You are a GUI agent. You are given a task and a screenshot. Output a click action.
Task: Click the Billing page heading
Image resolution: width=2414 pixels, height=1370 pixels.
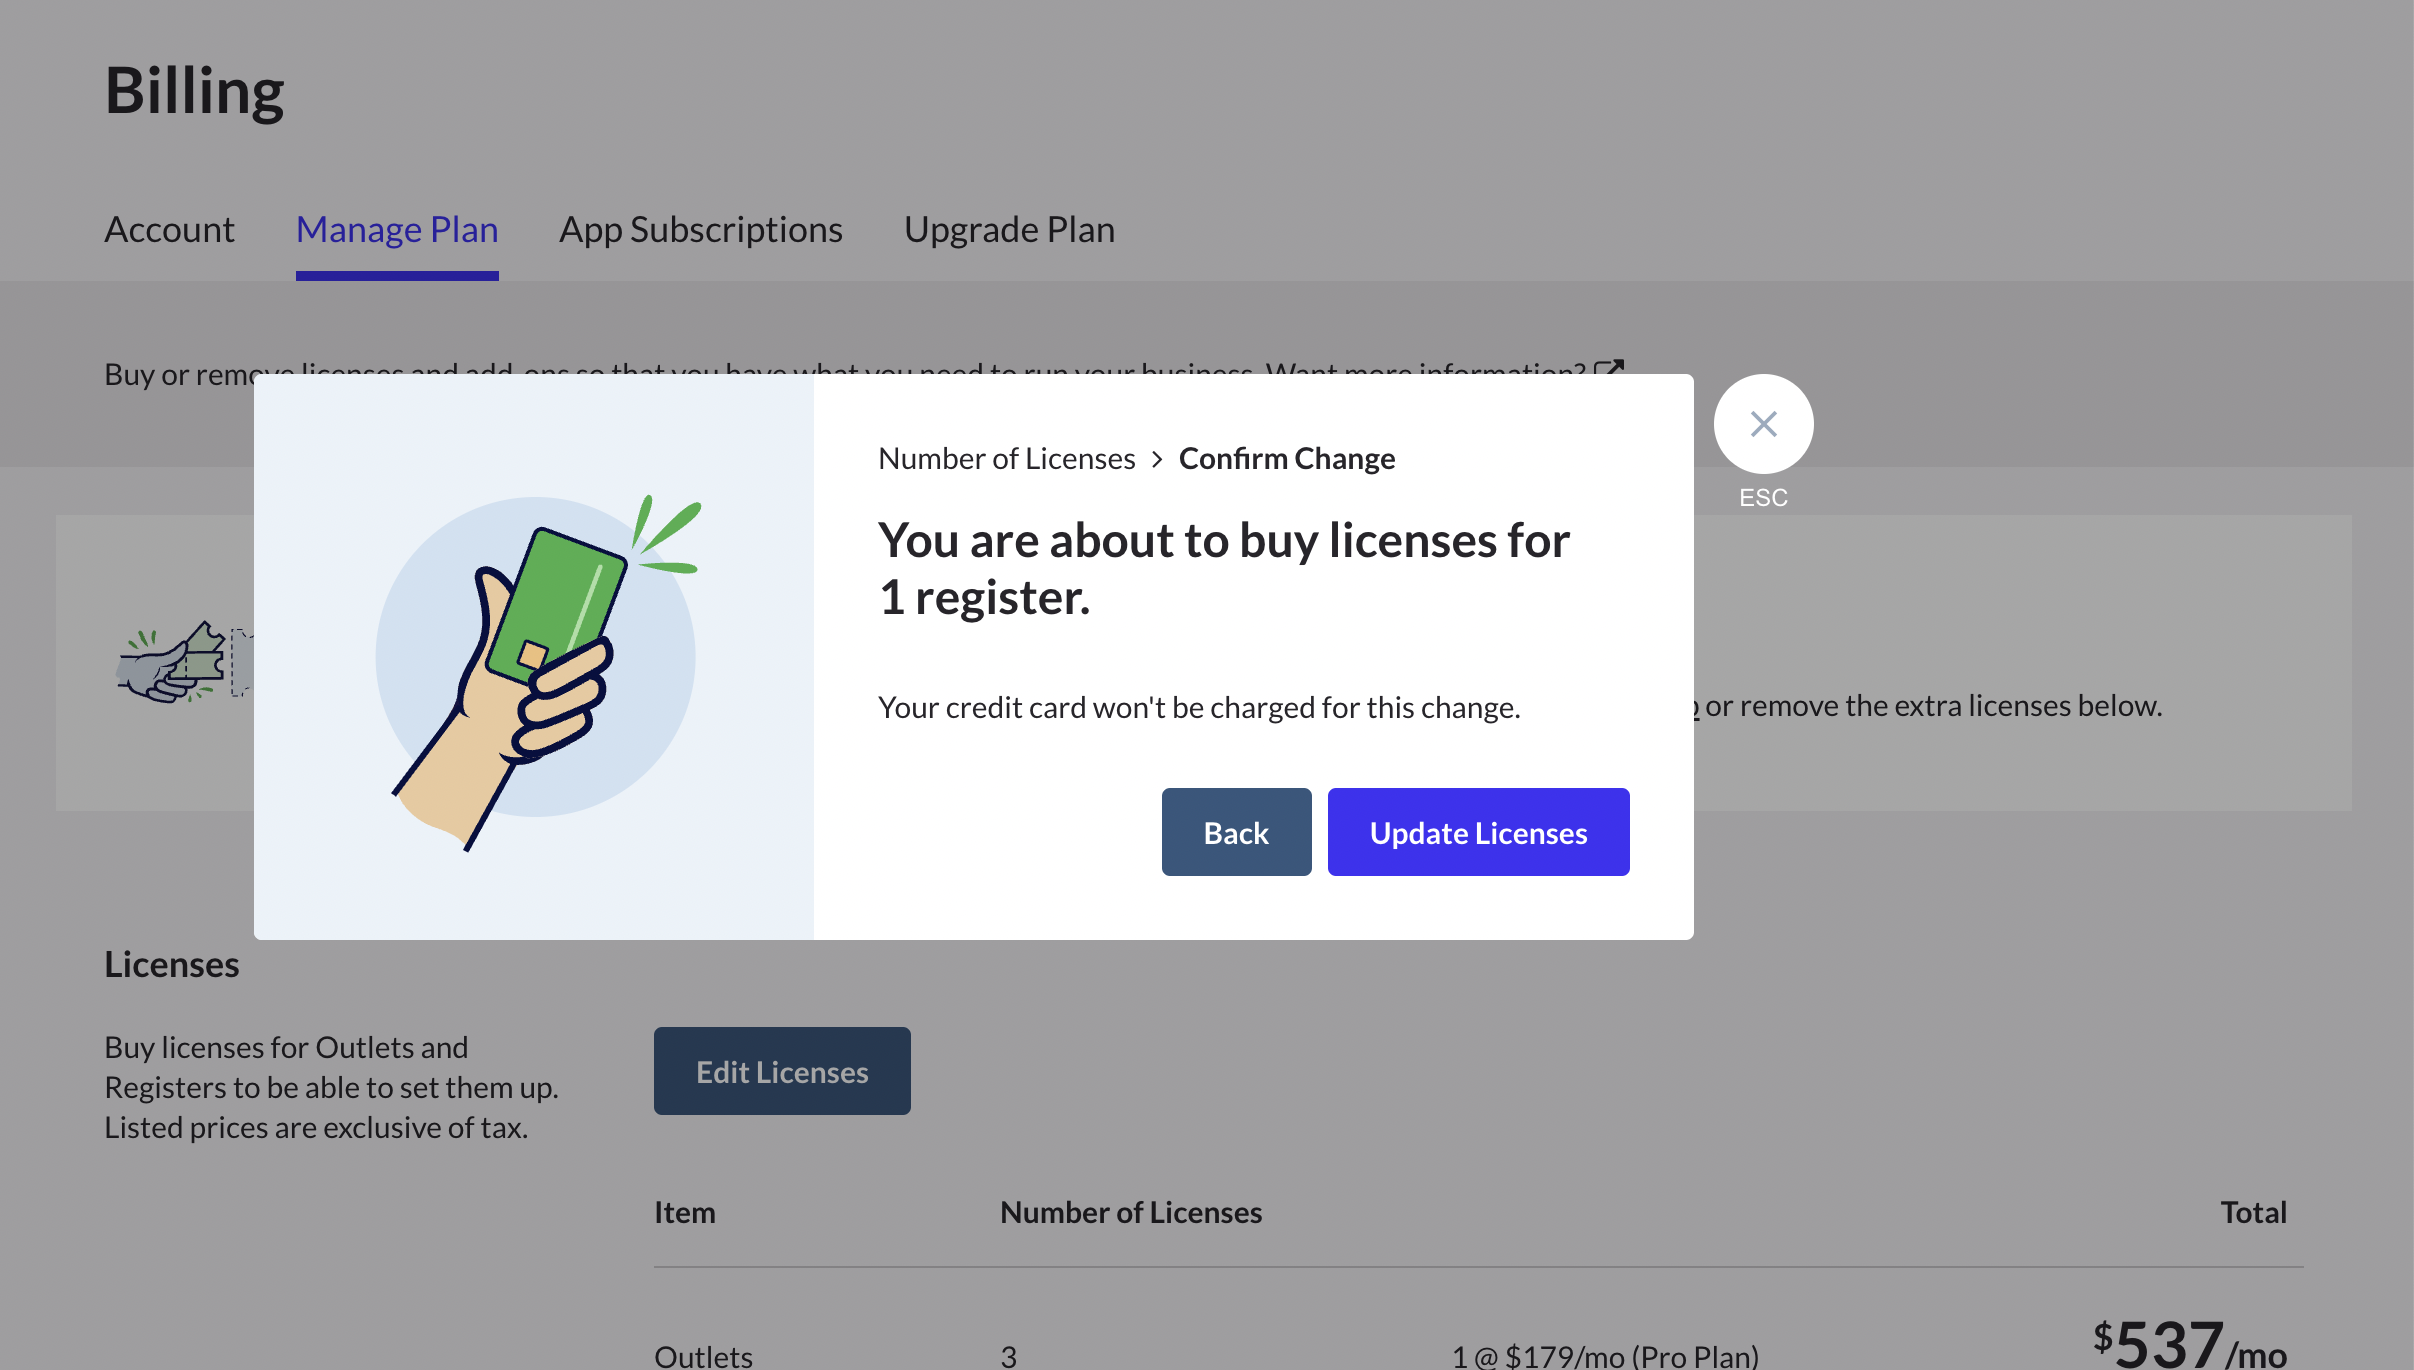[194, 91]
